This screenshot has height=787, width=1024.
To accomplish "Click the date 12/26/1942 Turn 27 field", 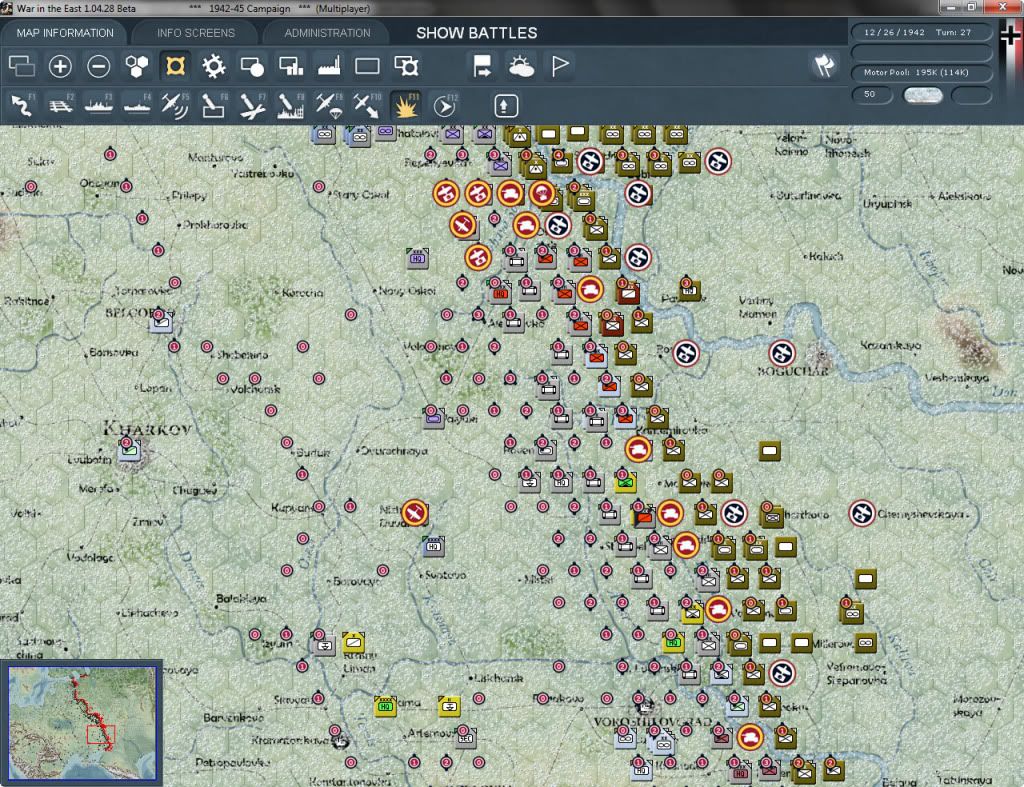I will 921,32.
